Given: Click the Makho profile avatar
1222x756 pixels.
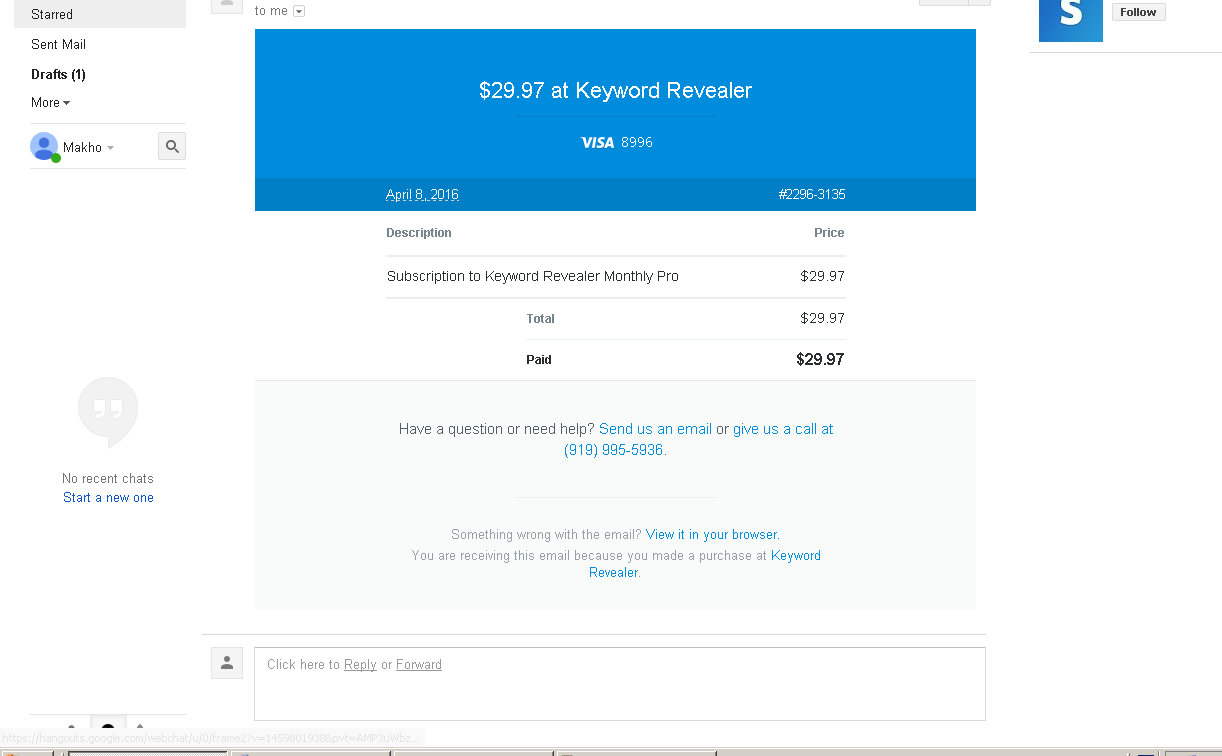Looking at the screenshot, I should point(44,147).
